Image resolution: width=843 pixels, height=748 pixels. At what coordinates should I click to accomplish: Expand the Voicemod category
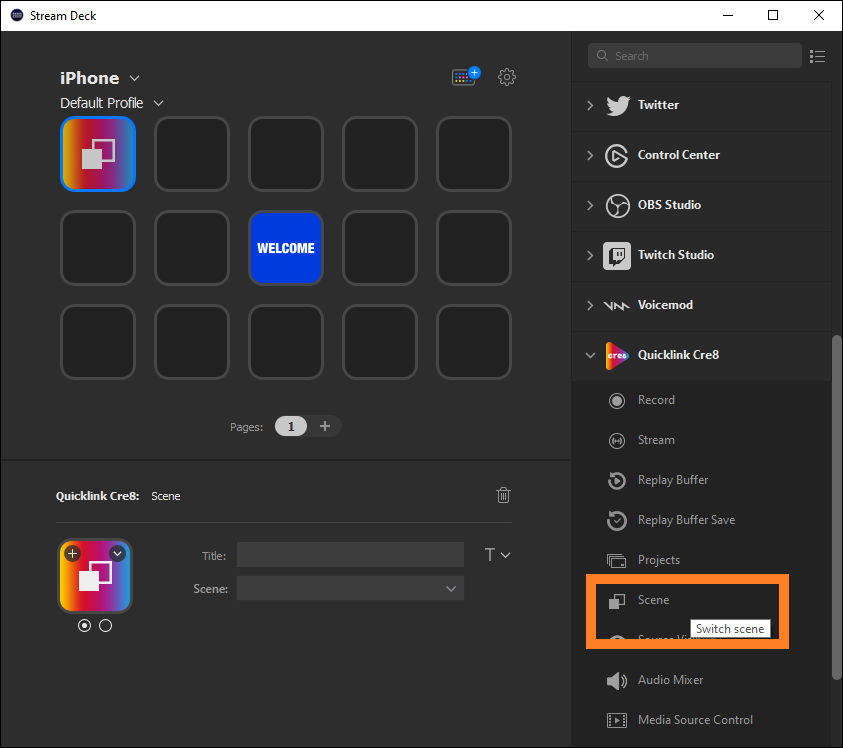click(590, 305)
